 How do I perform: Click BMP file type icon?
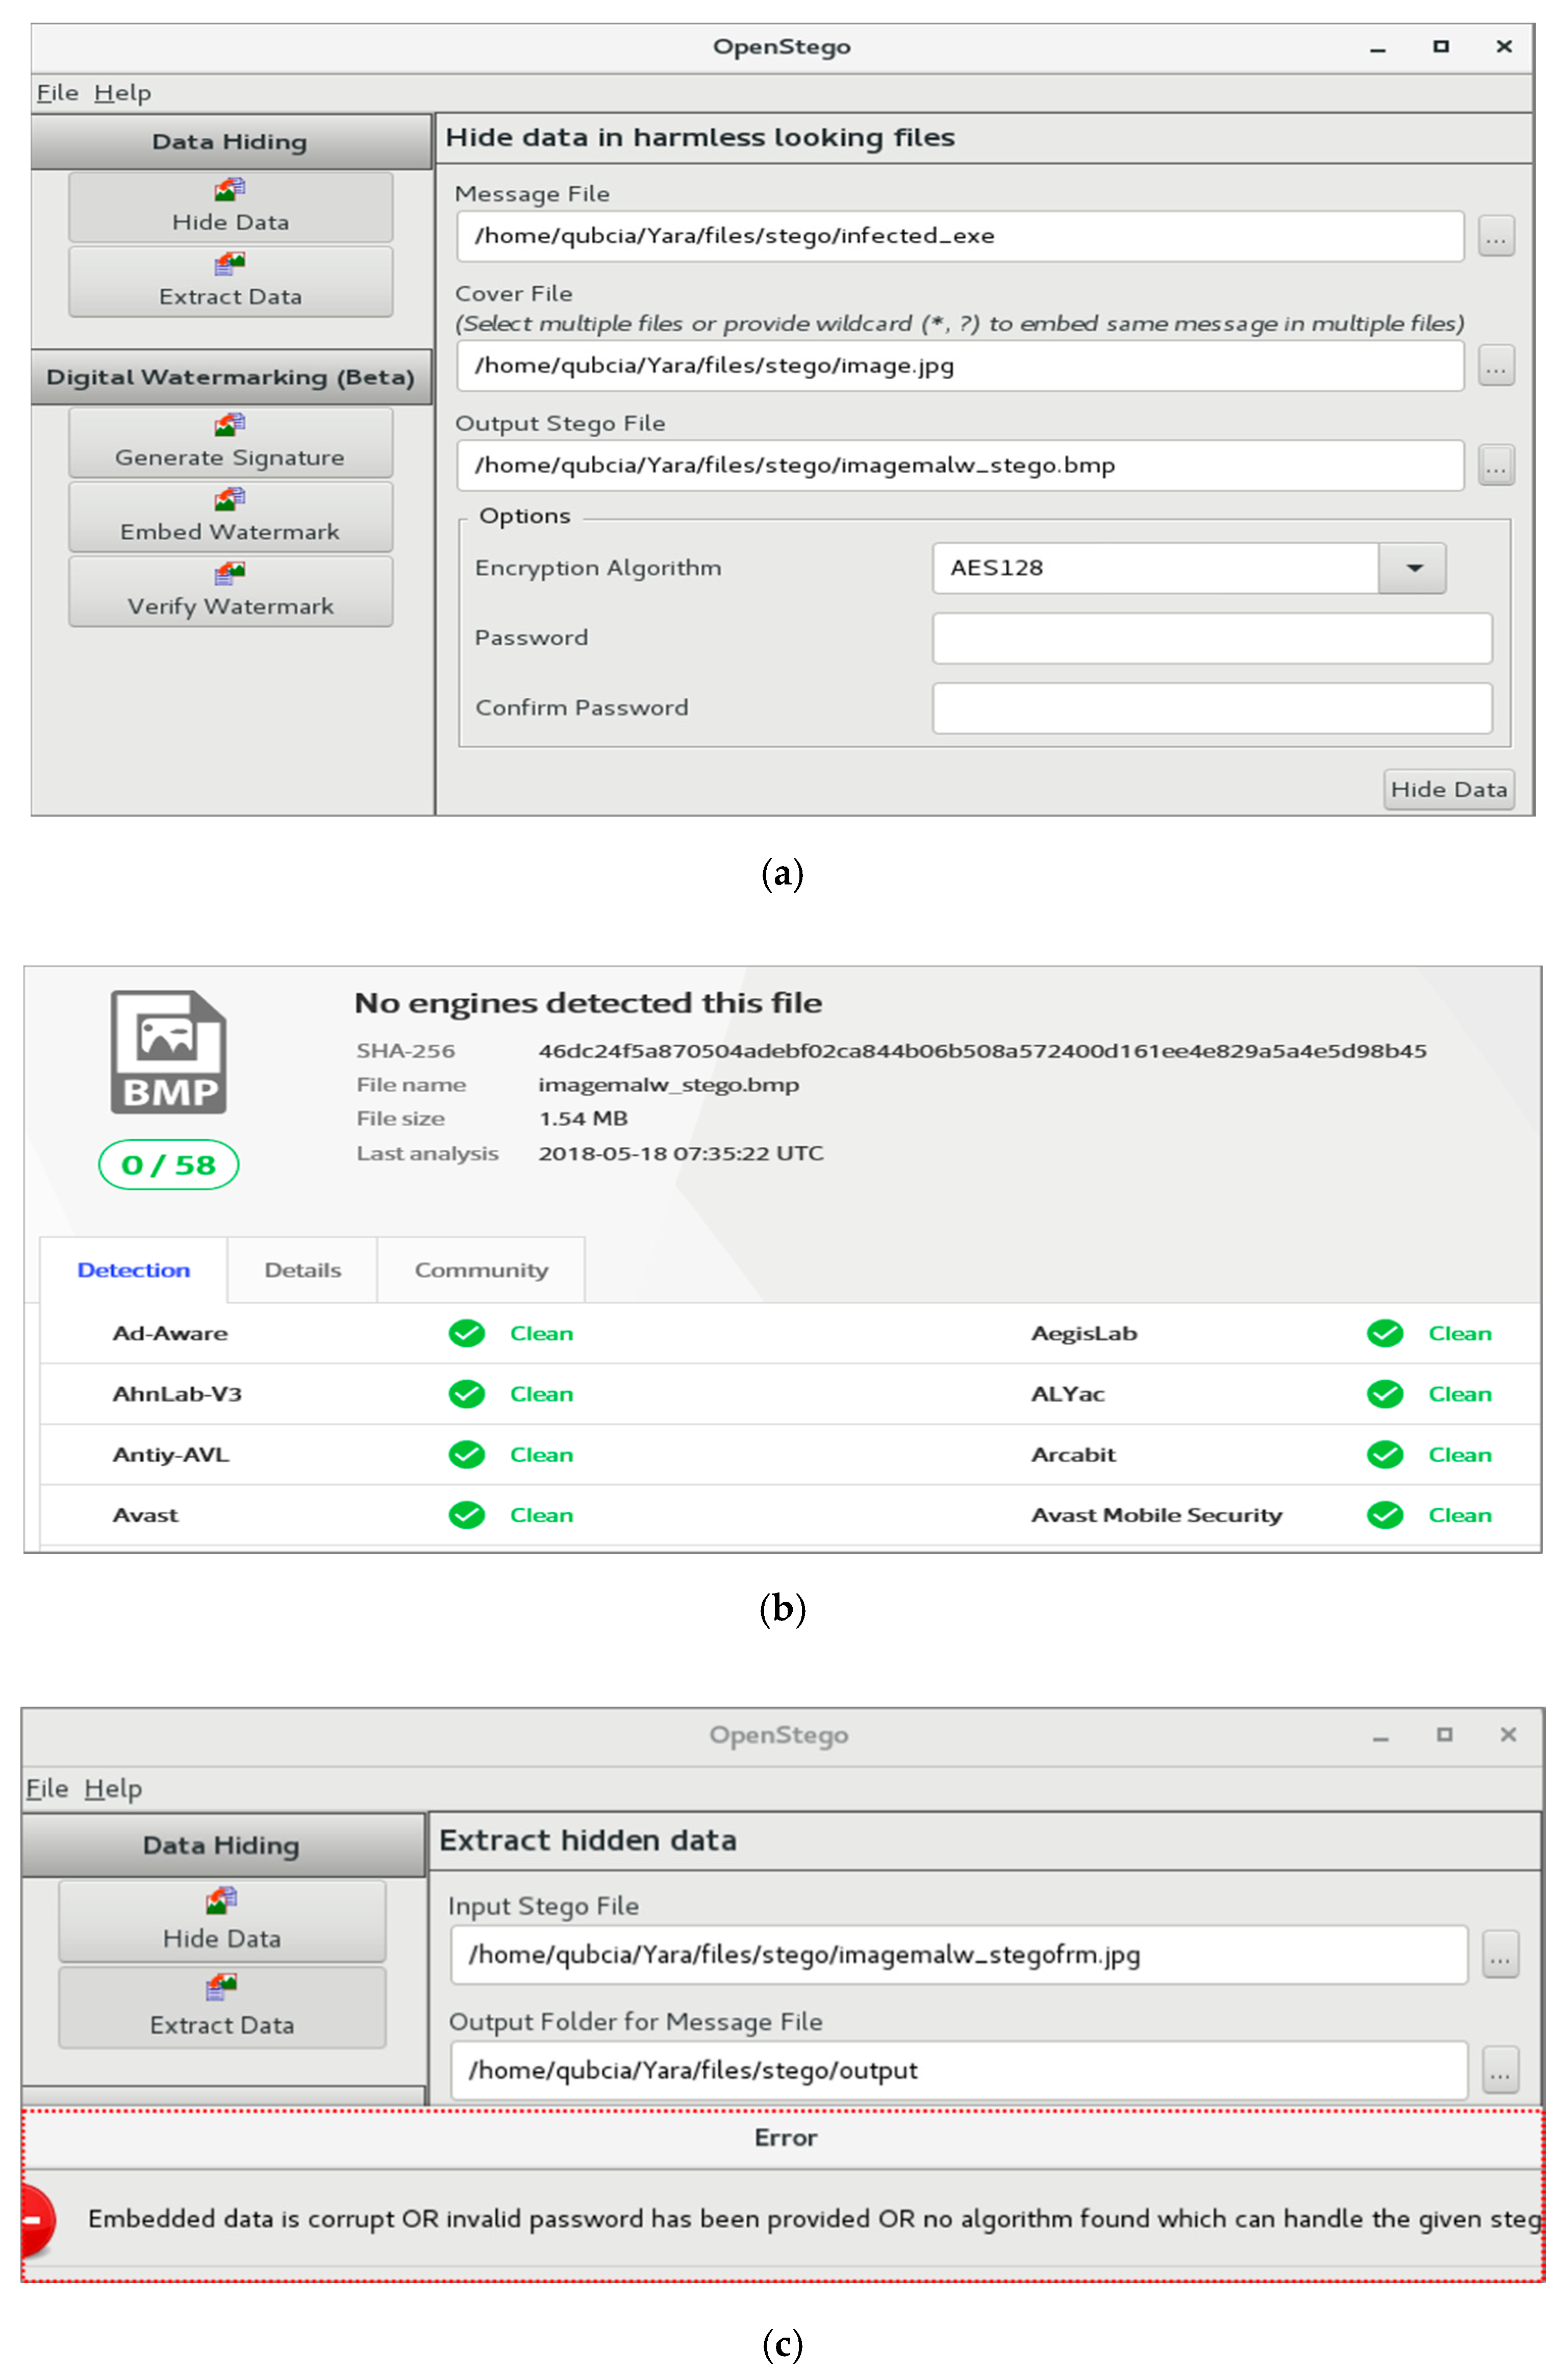(x=169, y=1052)
